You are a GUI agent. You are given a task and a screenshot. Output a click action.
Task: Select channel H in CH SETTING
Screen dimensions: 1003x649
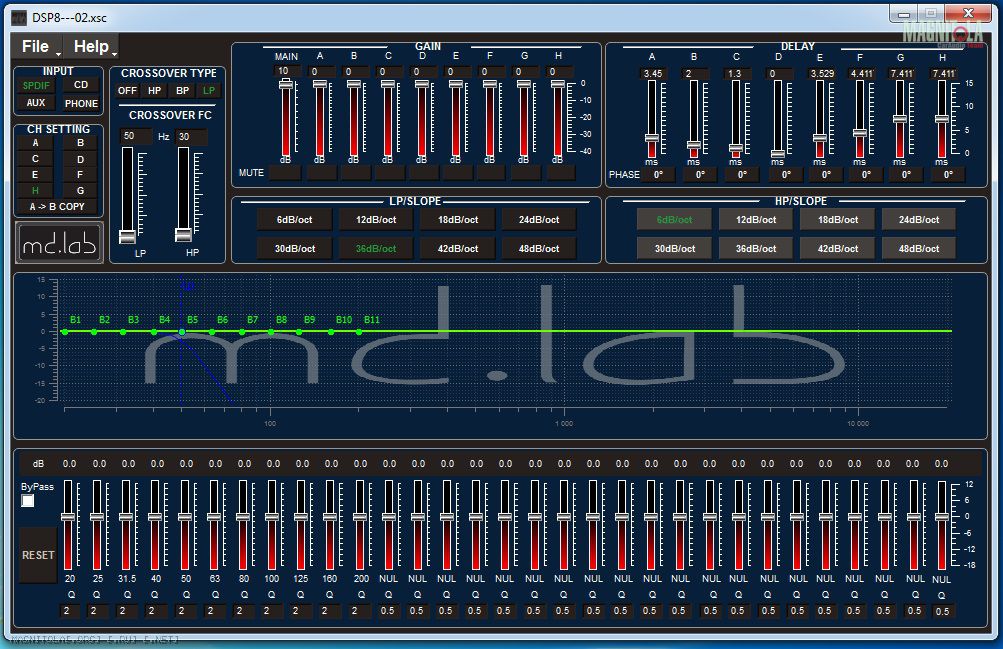pos(35,191)
